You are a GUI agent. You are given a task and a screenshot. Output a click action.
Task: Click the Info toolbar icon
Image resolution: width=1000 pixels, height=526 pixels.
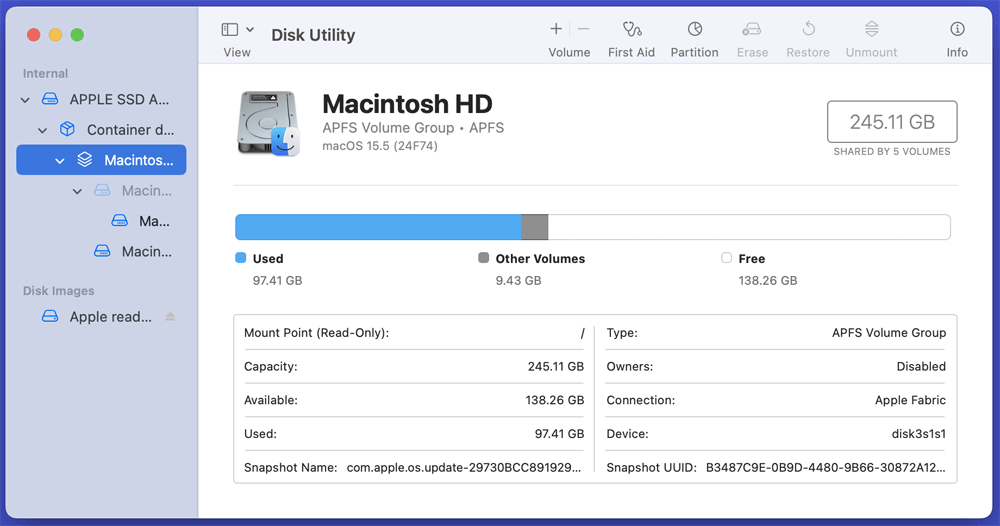(957, 30)
